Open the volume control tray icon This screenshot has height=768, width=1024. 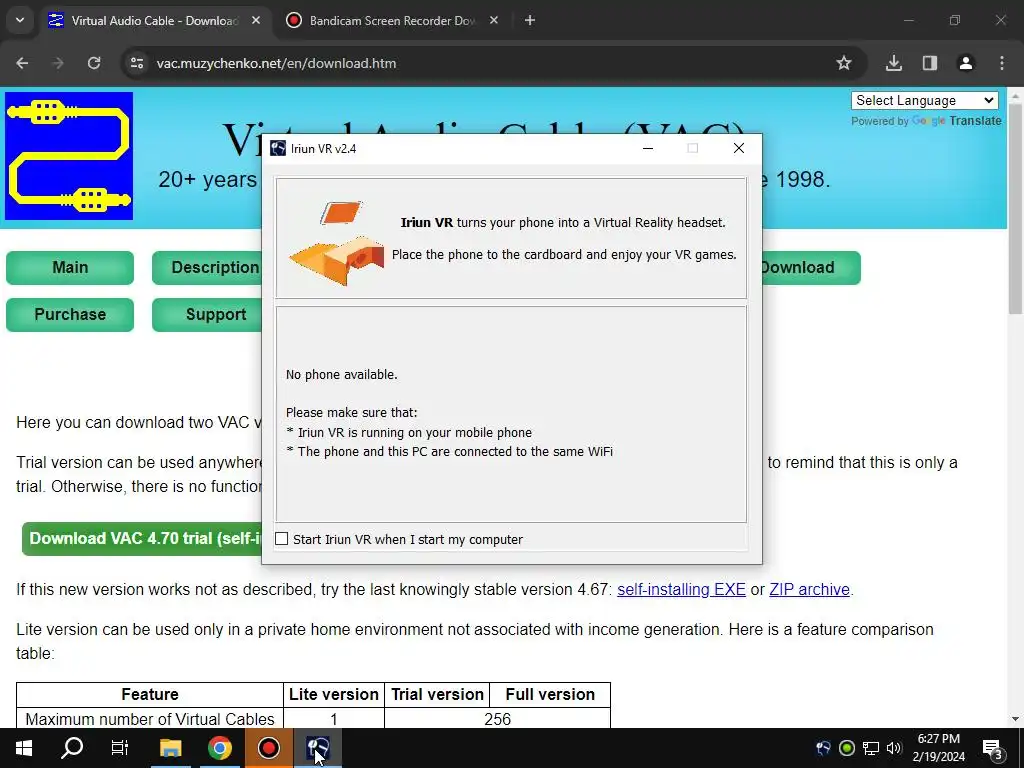pos(894,748)
